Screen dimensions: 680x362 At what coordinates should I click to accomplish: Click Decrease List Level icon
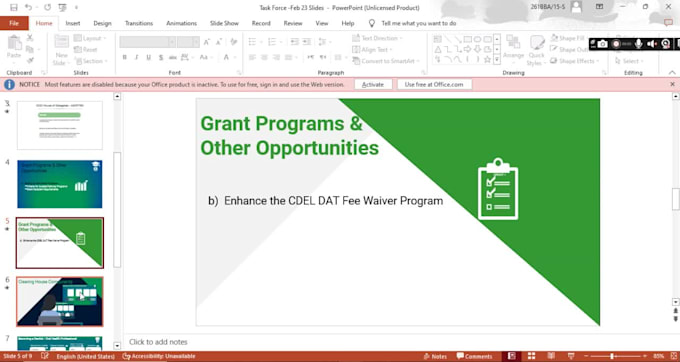[x=295, y=42]
